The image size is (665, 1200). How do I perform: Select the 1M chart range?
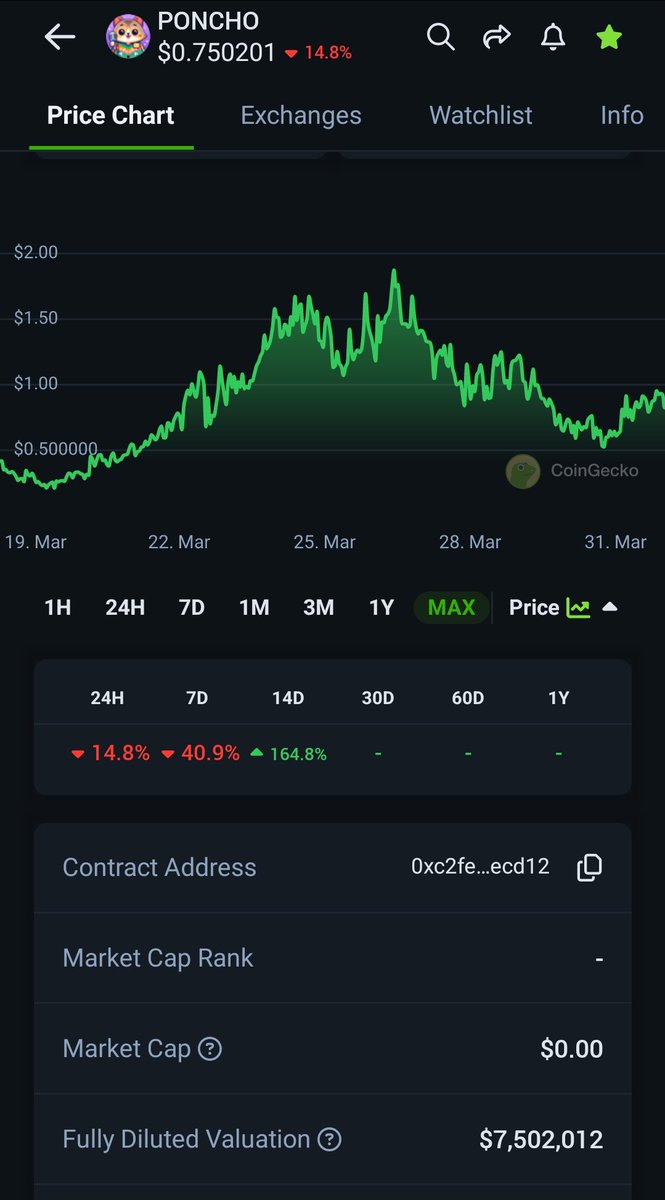(254, 607)
